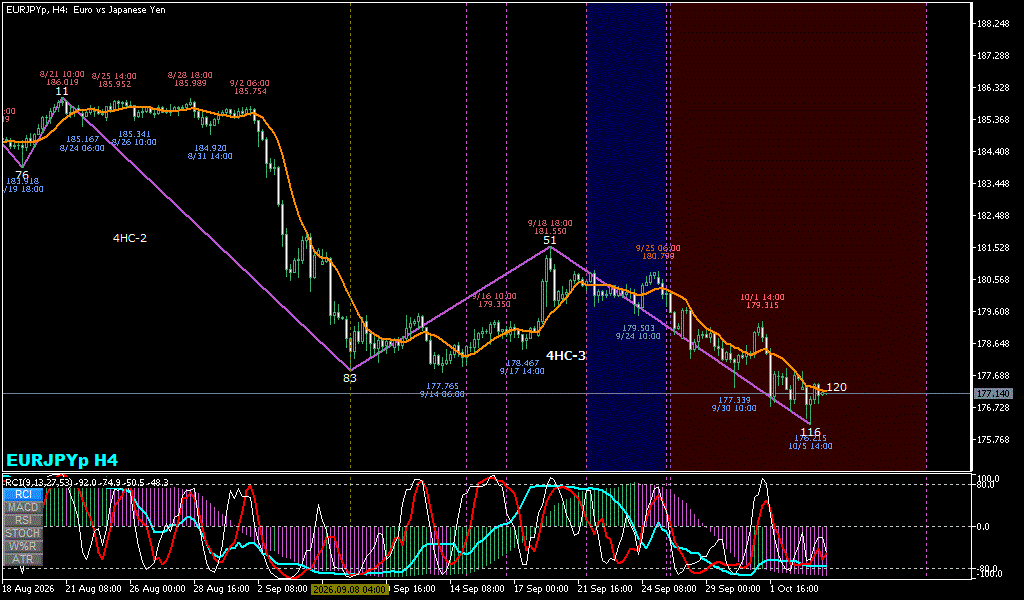
Task: Click the zigzag bar count '51'
Action: 550,240
